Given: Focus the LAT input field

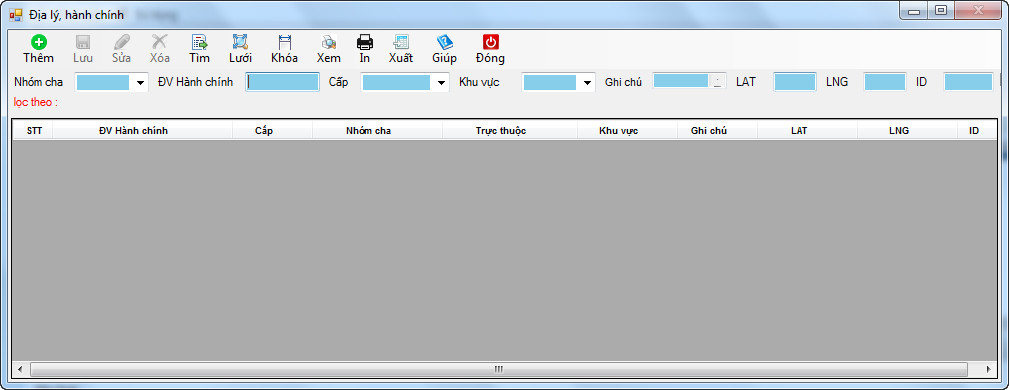Looking at the screenshot, I should (x=795, y=82).
